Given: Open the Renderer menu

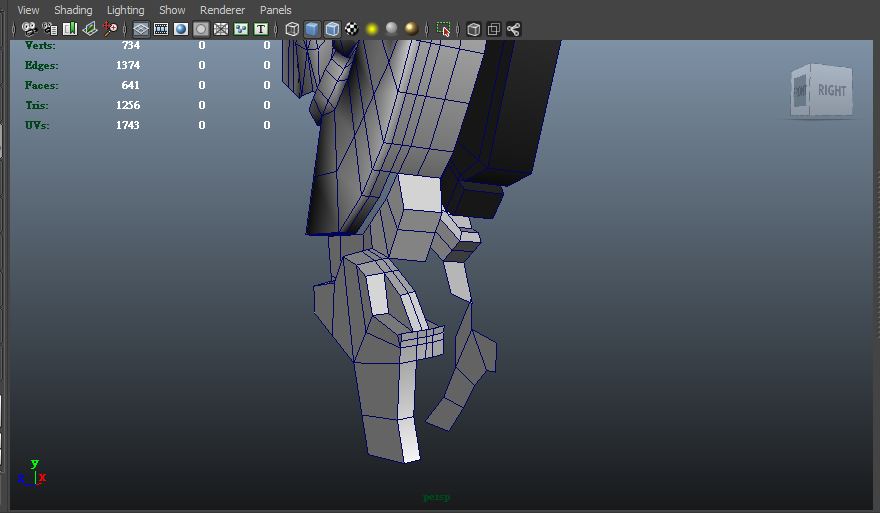Looking at the screenshot, I should pos(222,10).
